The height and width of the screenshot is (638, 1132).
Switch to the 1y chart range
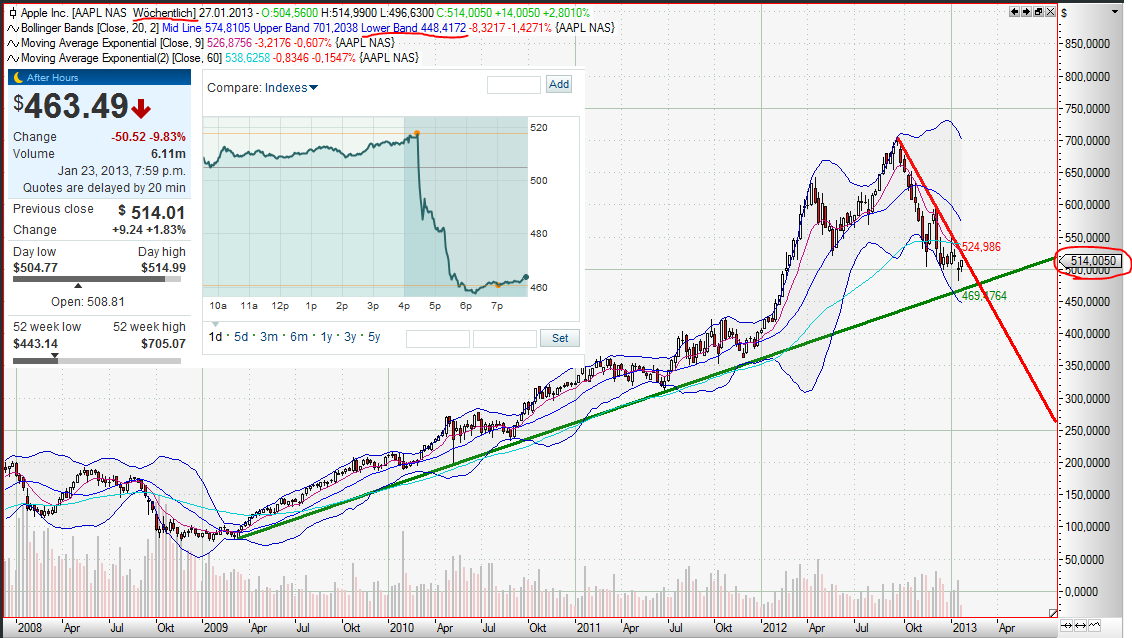[x=324, y=337]
